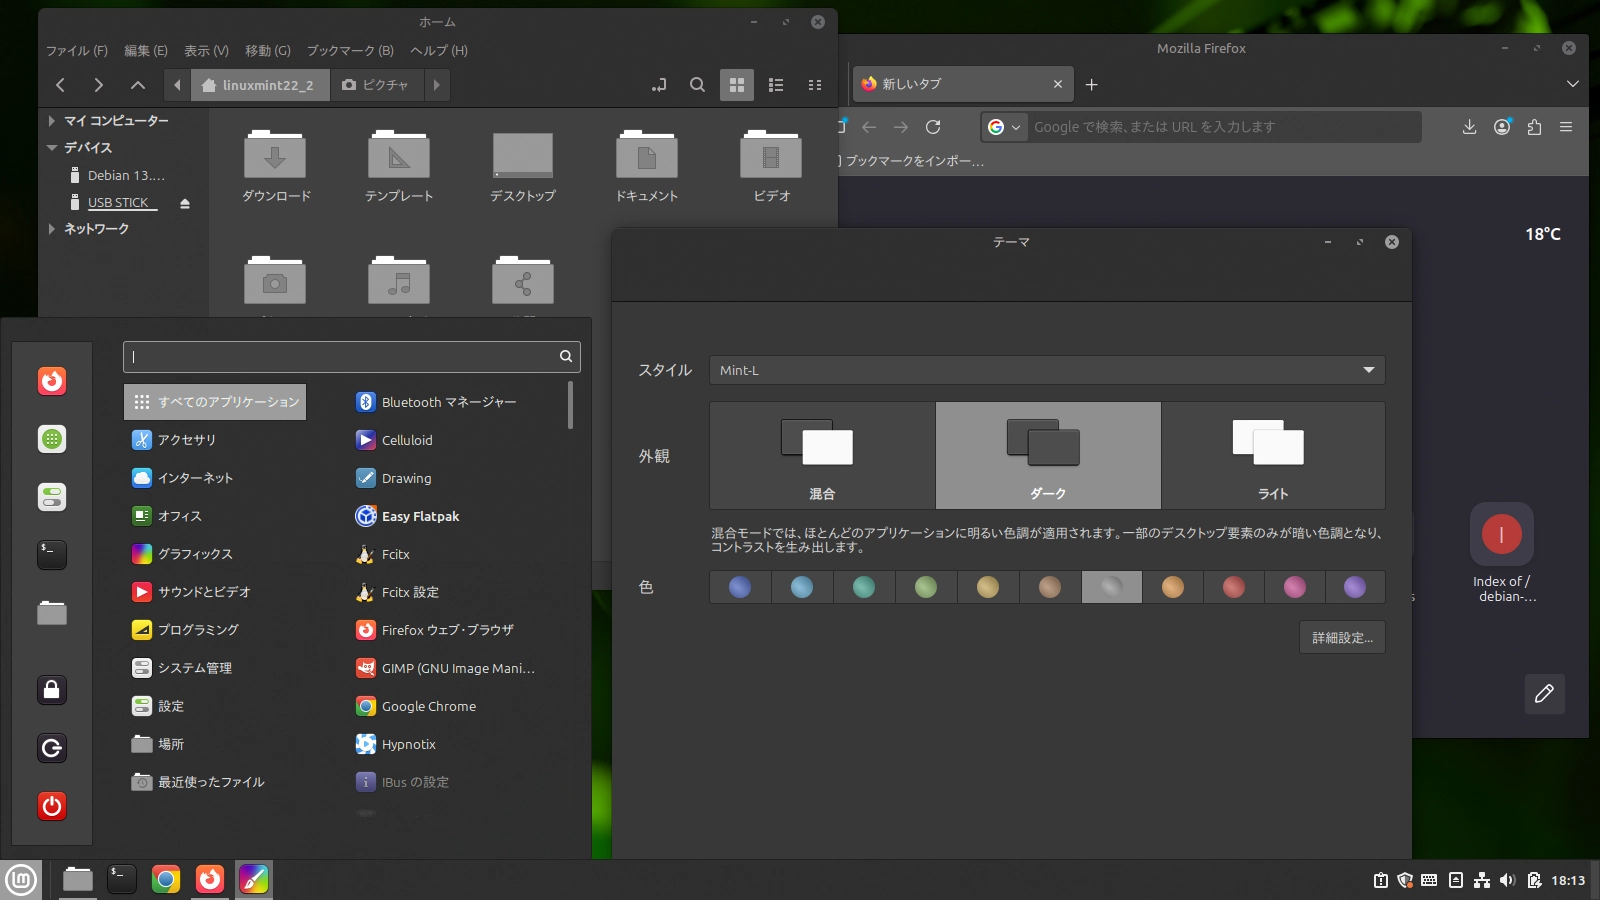This screenshot has height=900, width=1600.
Task: Open Software Manager from menu favorites sidebar
Action: [x=52, y=439]
